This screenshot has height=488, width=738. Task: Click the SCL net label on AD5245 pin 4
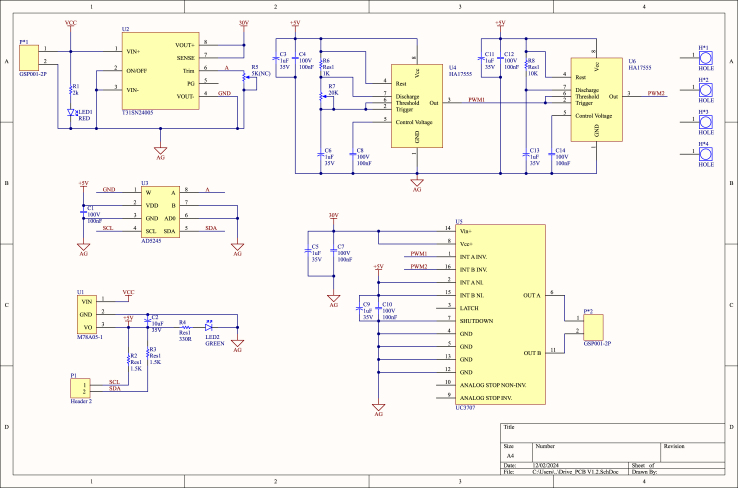pyautogui.click(x=108, y=228)
